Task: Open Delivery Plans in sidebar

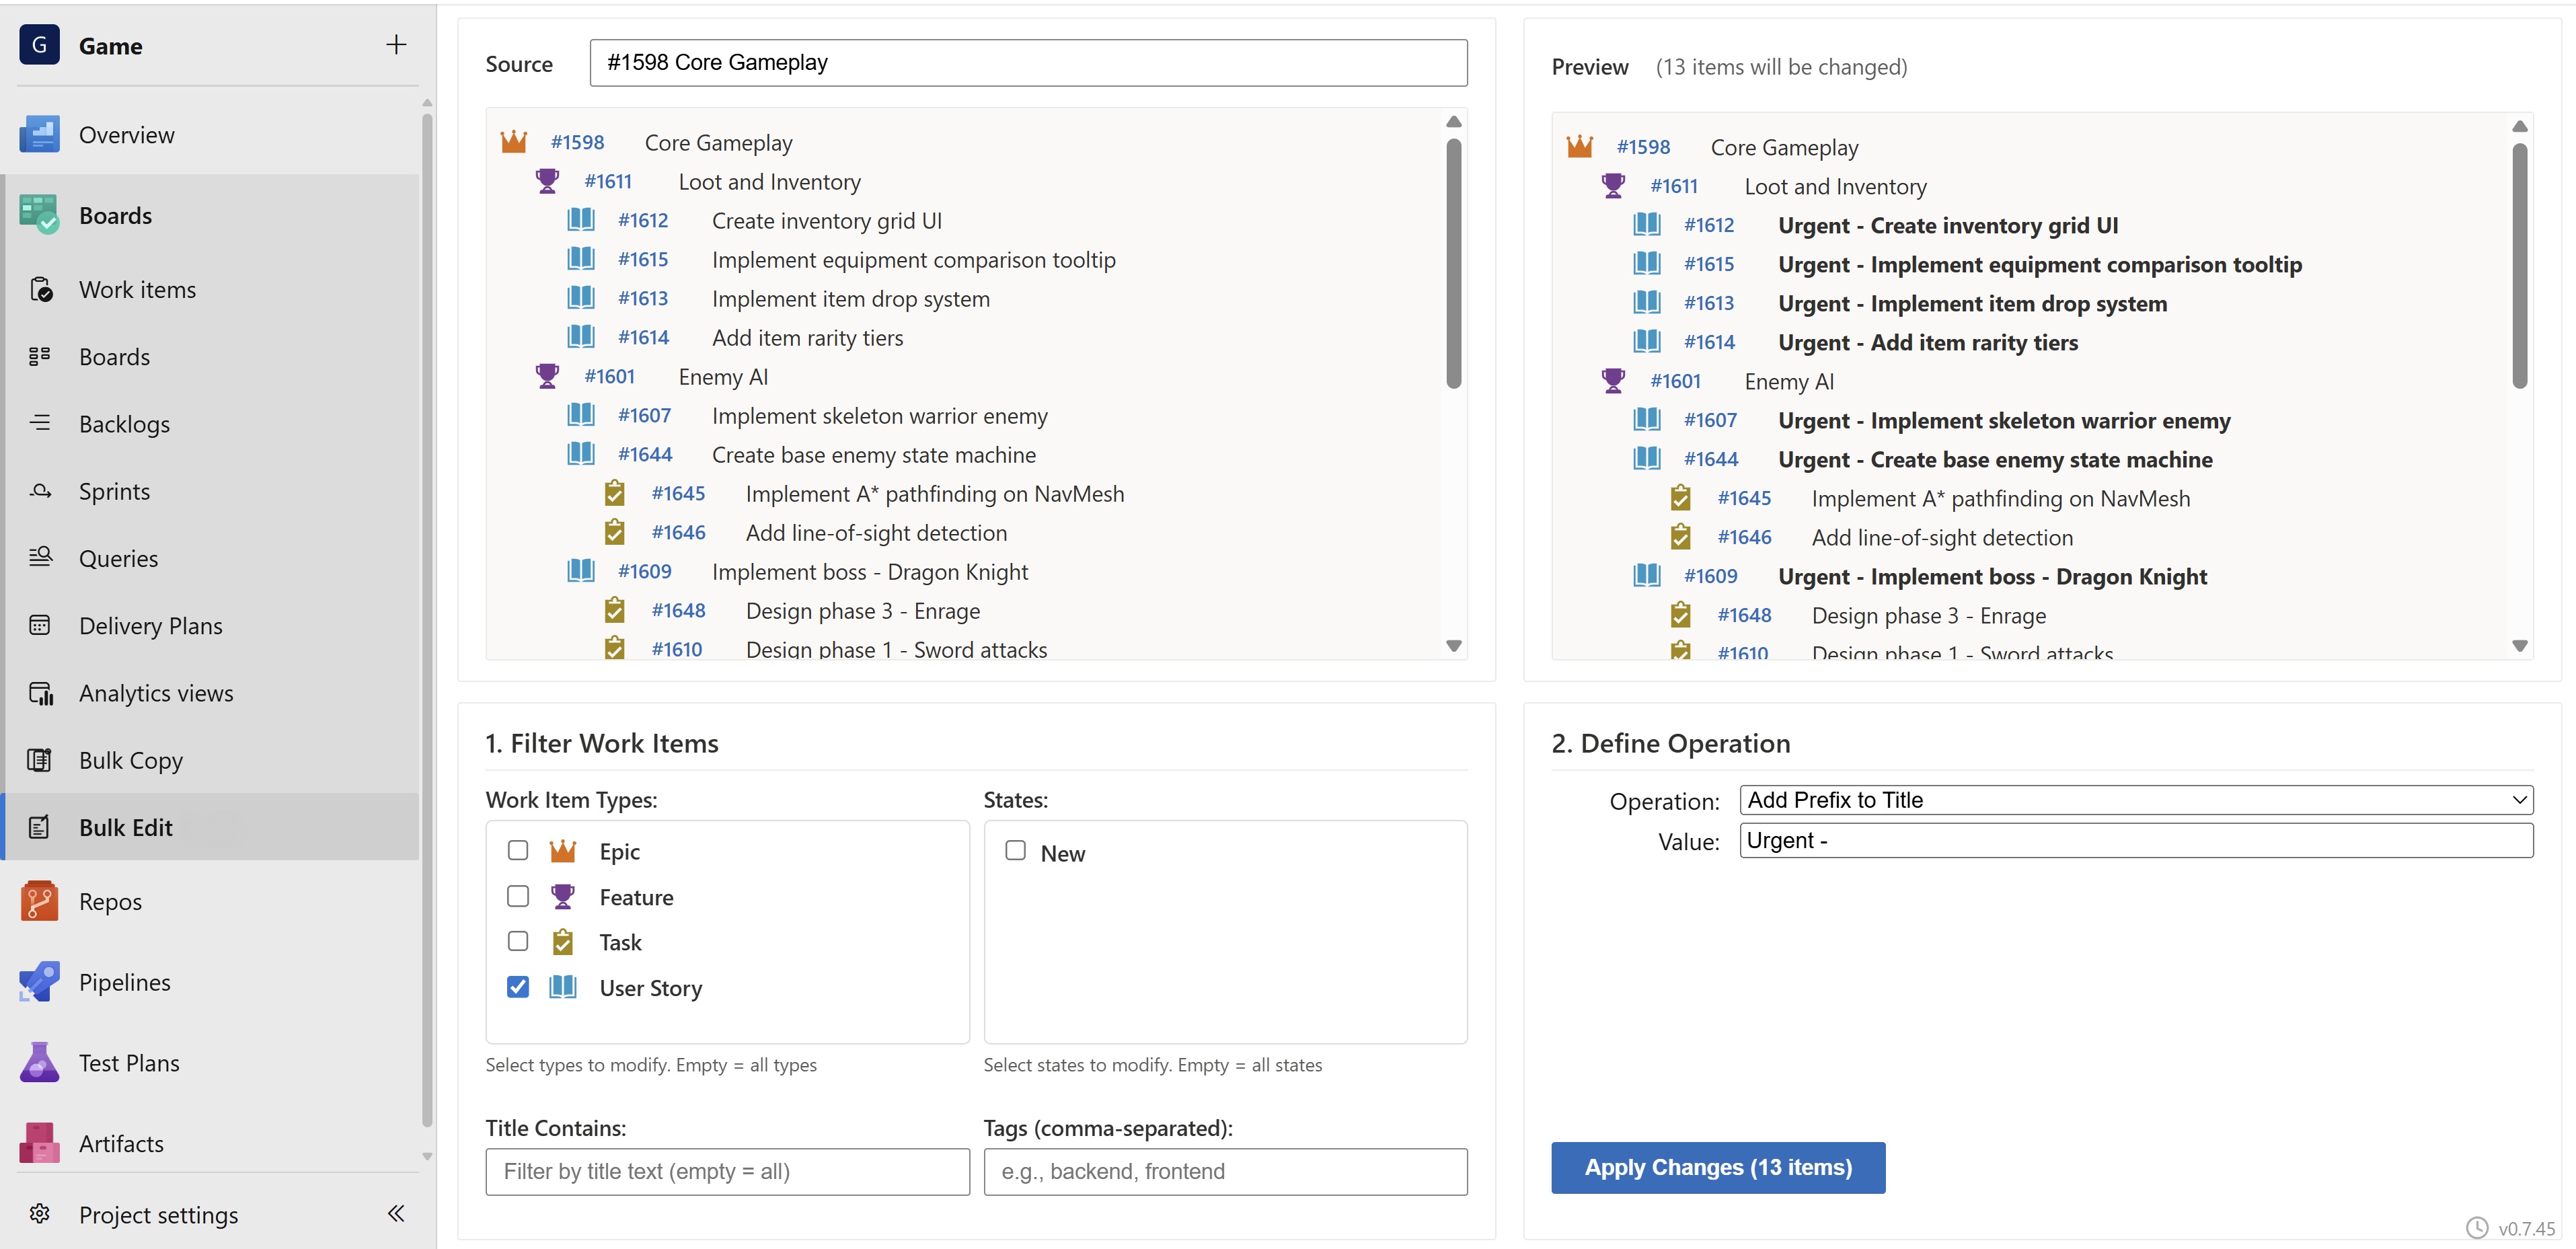Action: pyautogui.click(x=150, y=626)
